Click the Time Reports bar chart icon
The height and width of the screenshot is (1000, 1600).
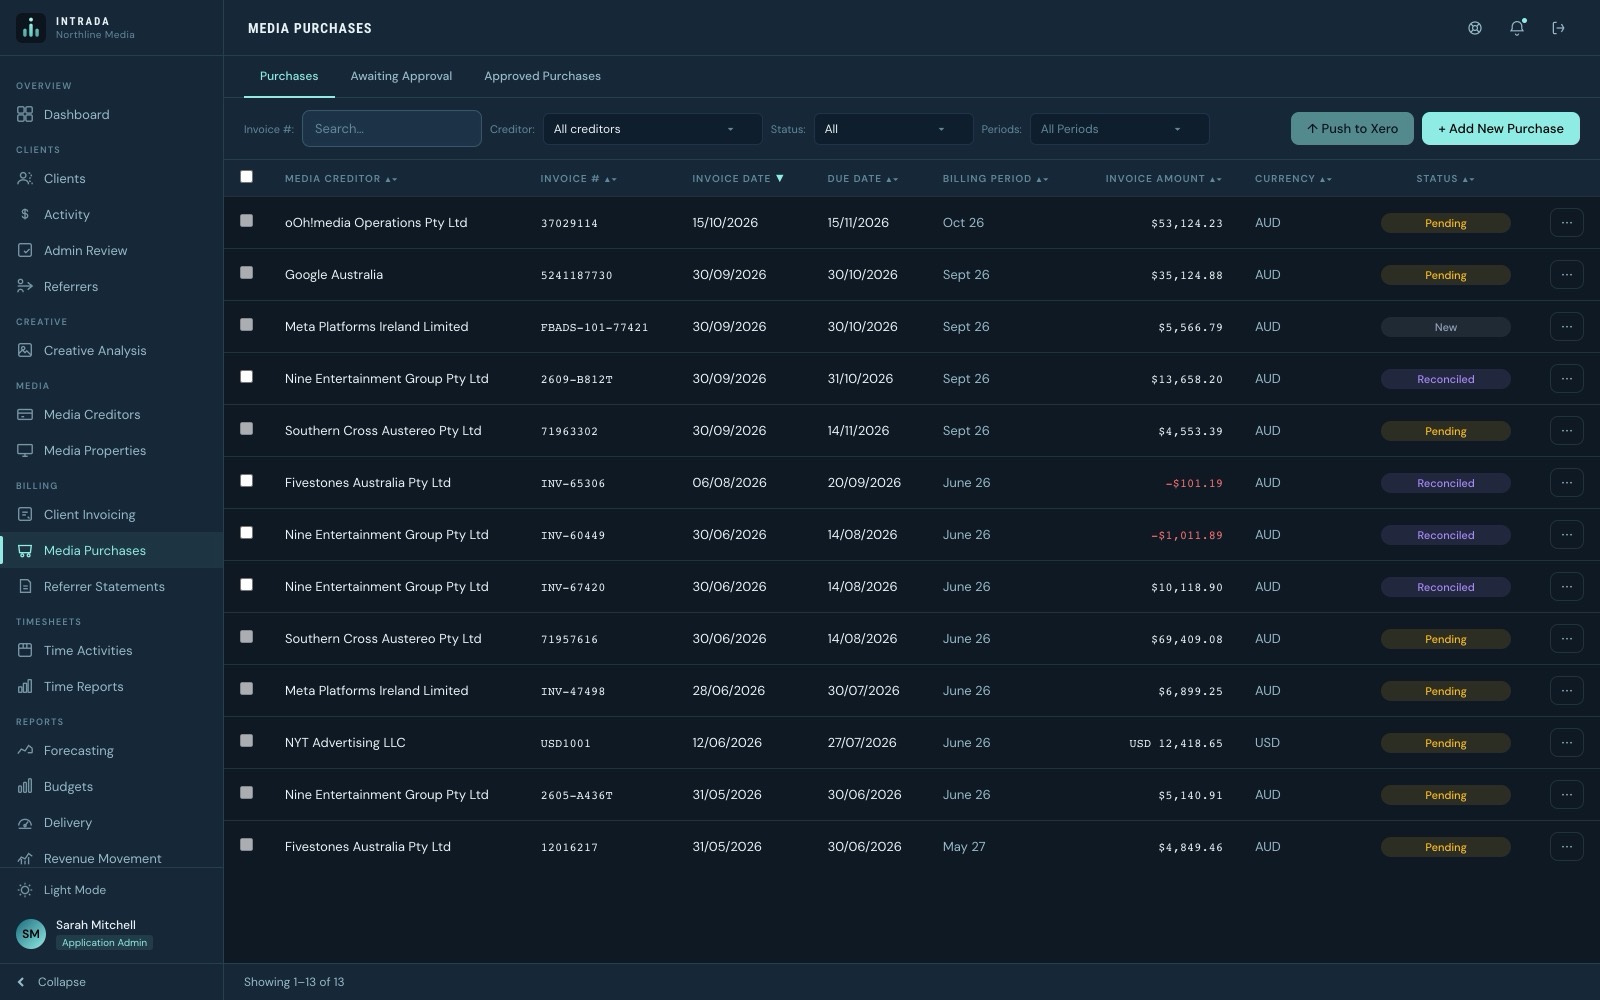pos(25,686)
